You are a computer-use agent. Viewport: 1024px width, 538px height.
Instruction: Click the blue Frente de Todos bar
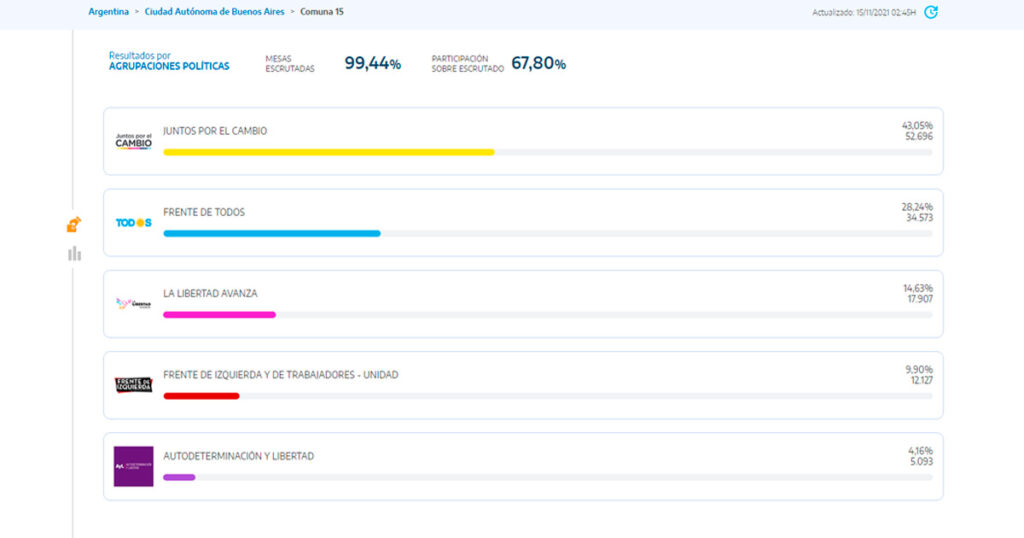click(272, 233)
